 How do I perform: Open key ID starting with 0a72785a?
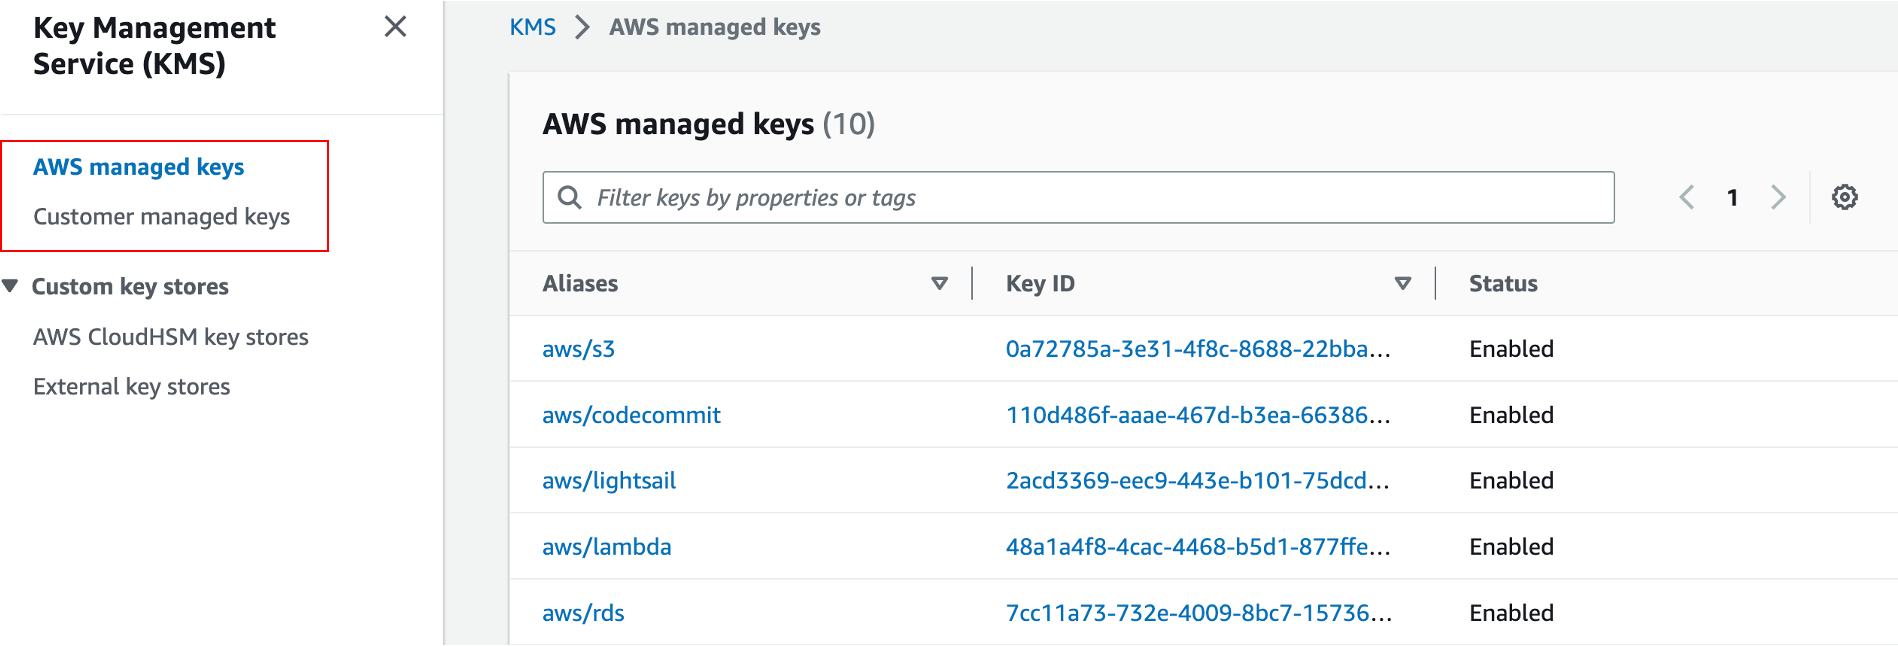(1198, 349)
